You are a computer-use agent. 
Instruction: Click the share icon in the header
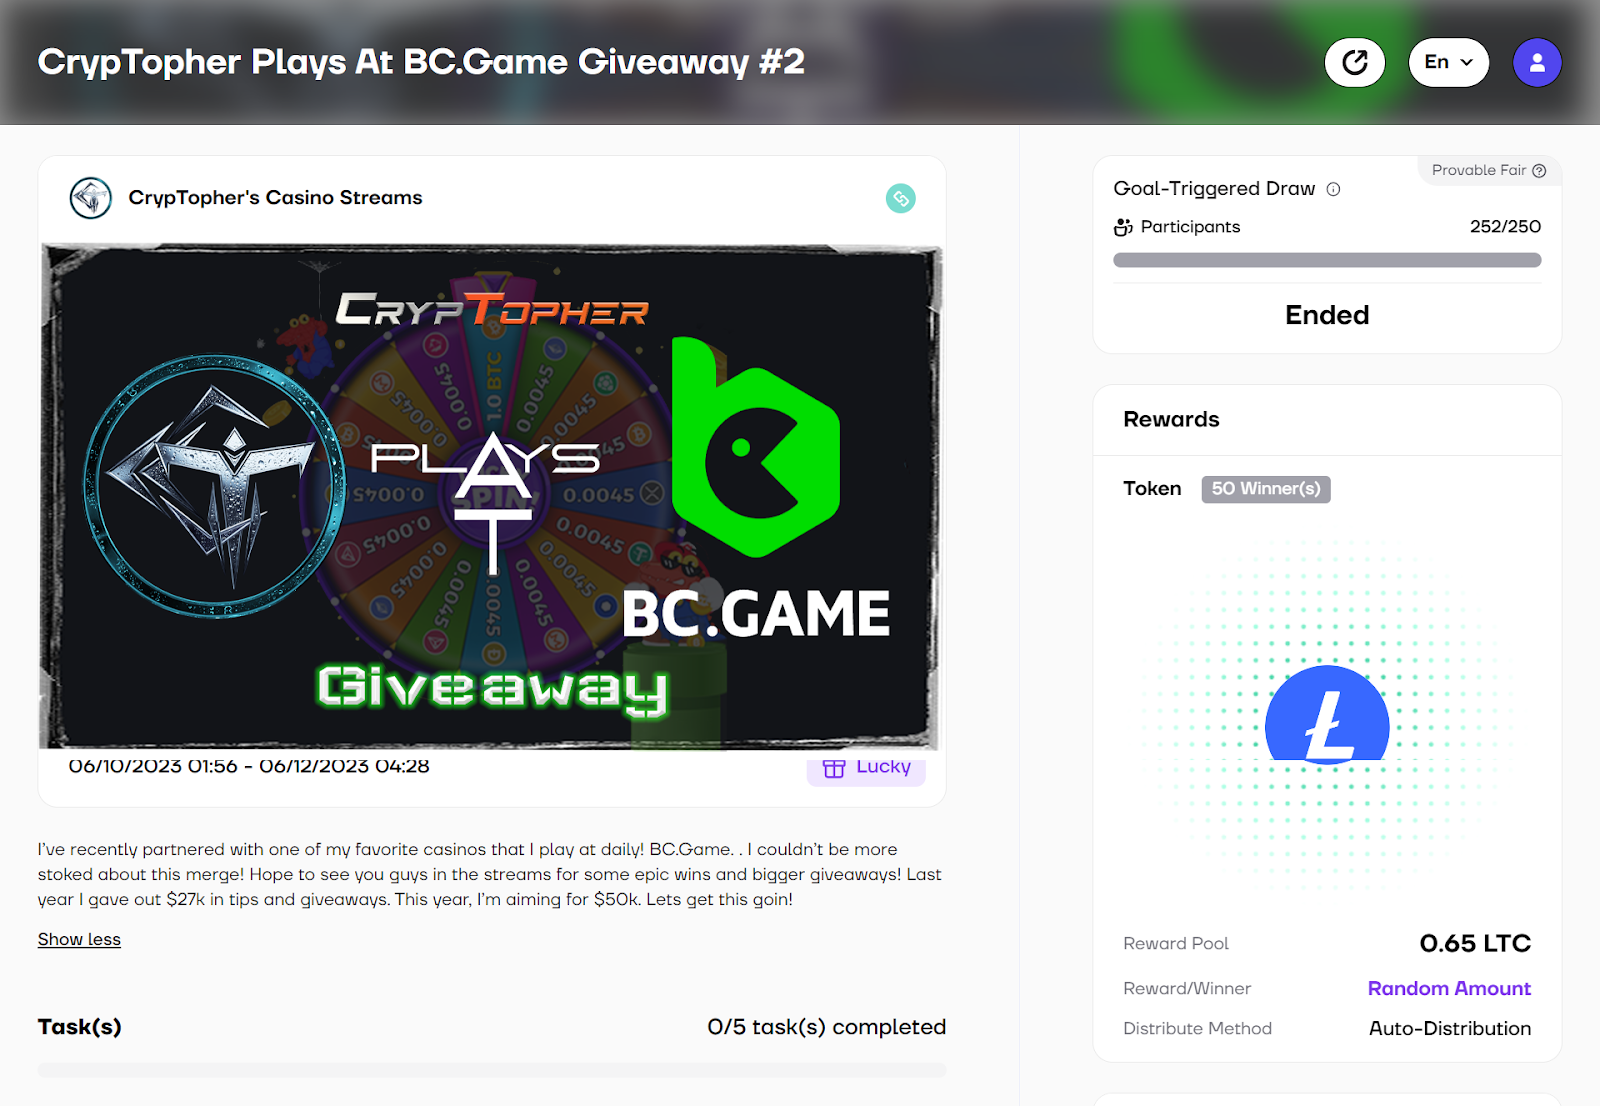[x=1354, y=63]
